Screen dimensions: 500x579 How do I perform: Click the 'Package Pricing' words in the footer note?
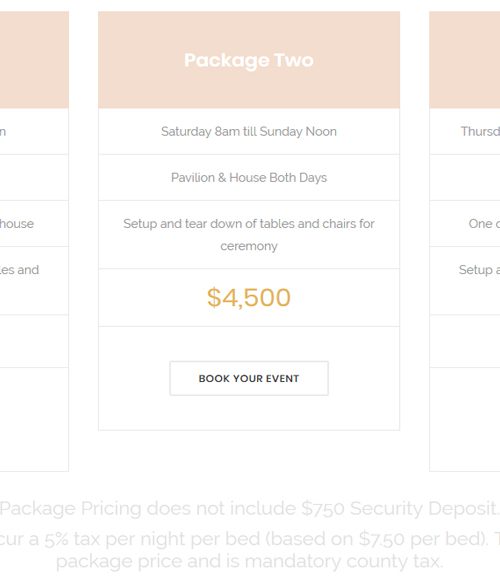point(71,509)
